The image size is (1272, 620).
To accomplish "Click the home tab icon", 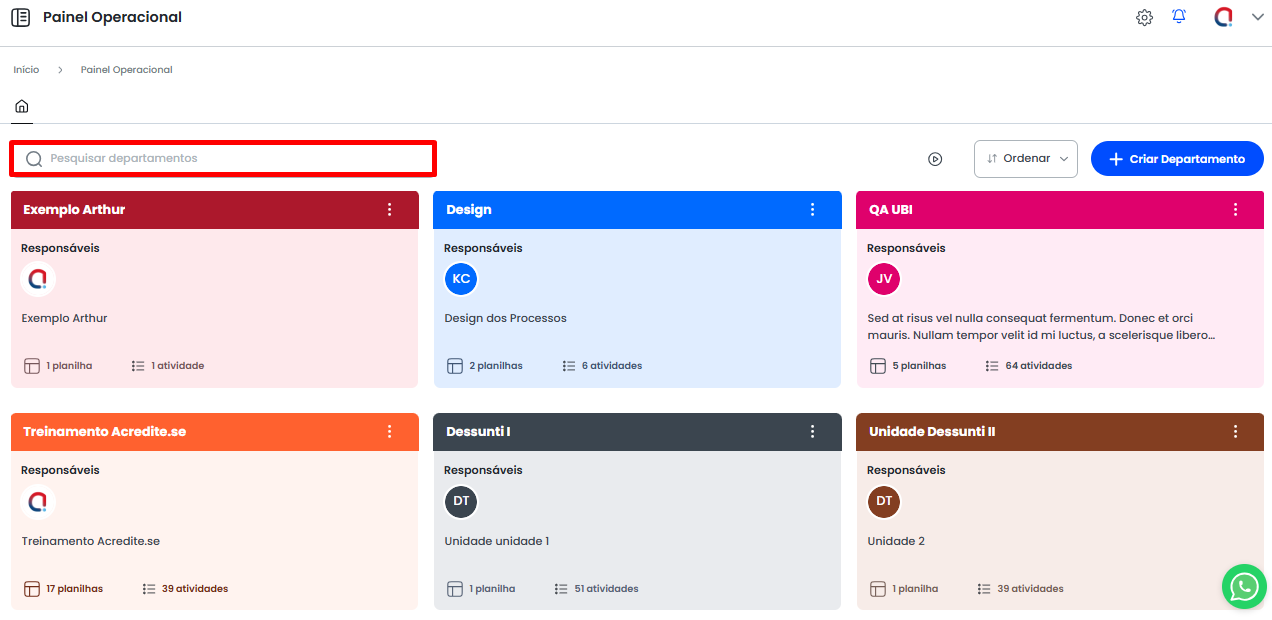I will [21, 106].
